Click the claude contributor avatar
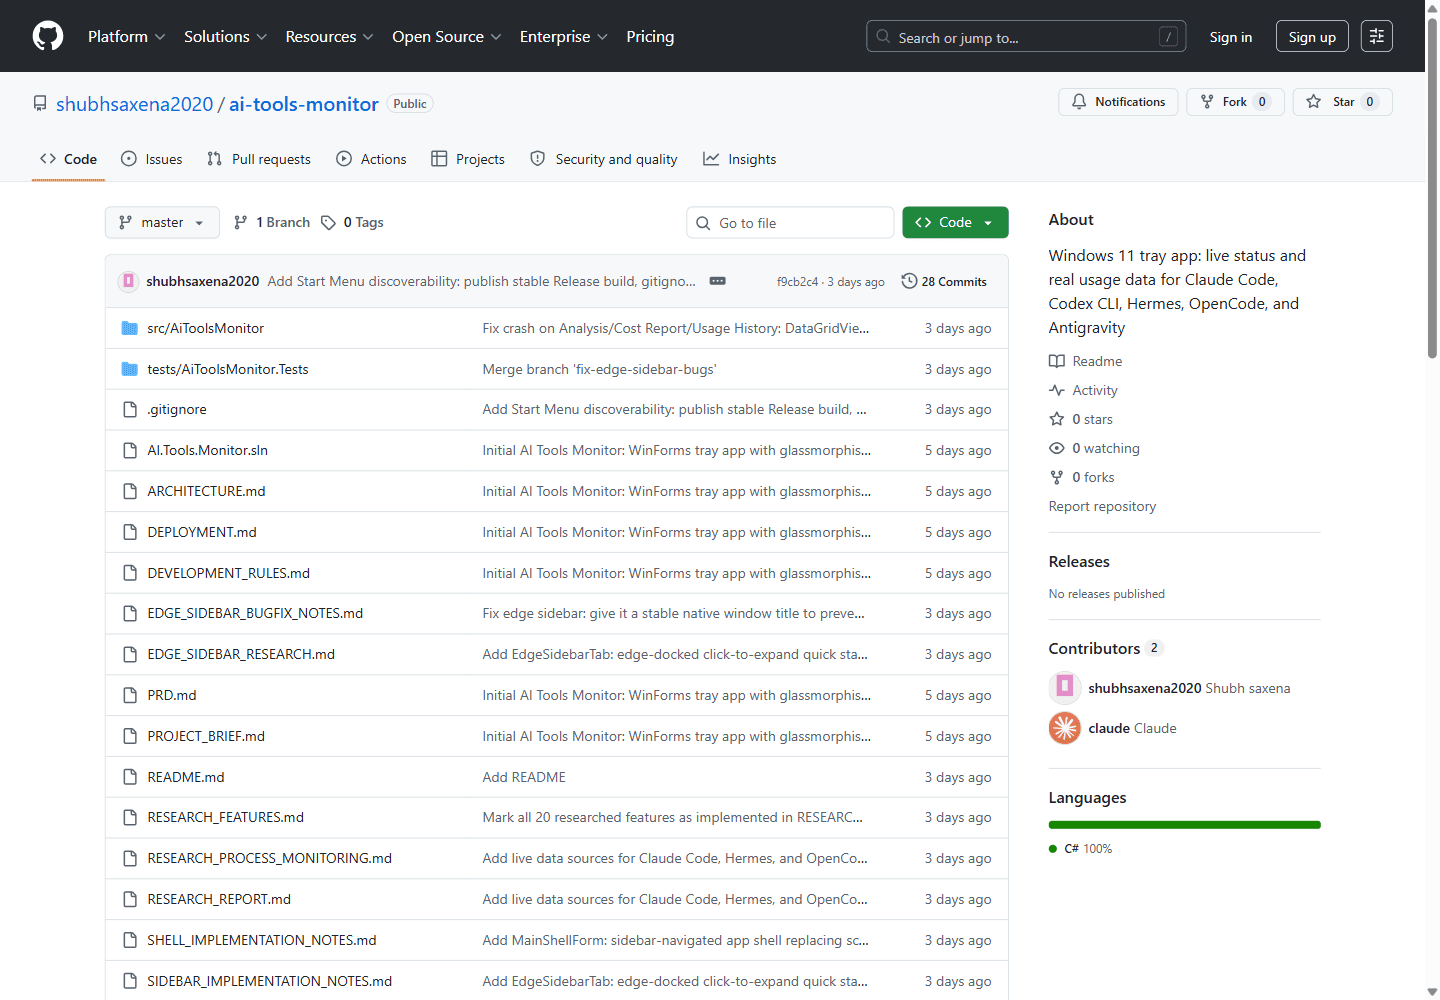Viewport: 1440px width, 1000px height. (1065, 728)
